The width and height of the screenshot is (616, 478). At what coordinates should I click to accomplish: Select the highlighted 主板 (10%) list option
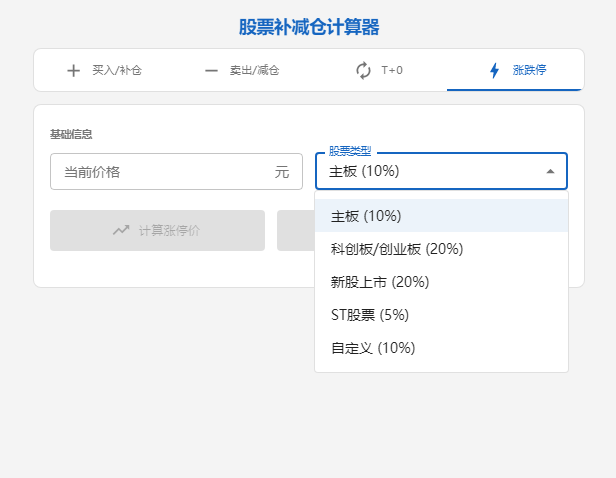point(366,216)
